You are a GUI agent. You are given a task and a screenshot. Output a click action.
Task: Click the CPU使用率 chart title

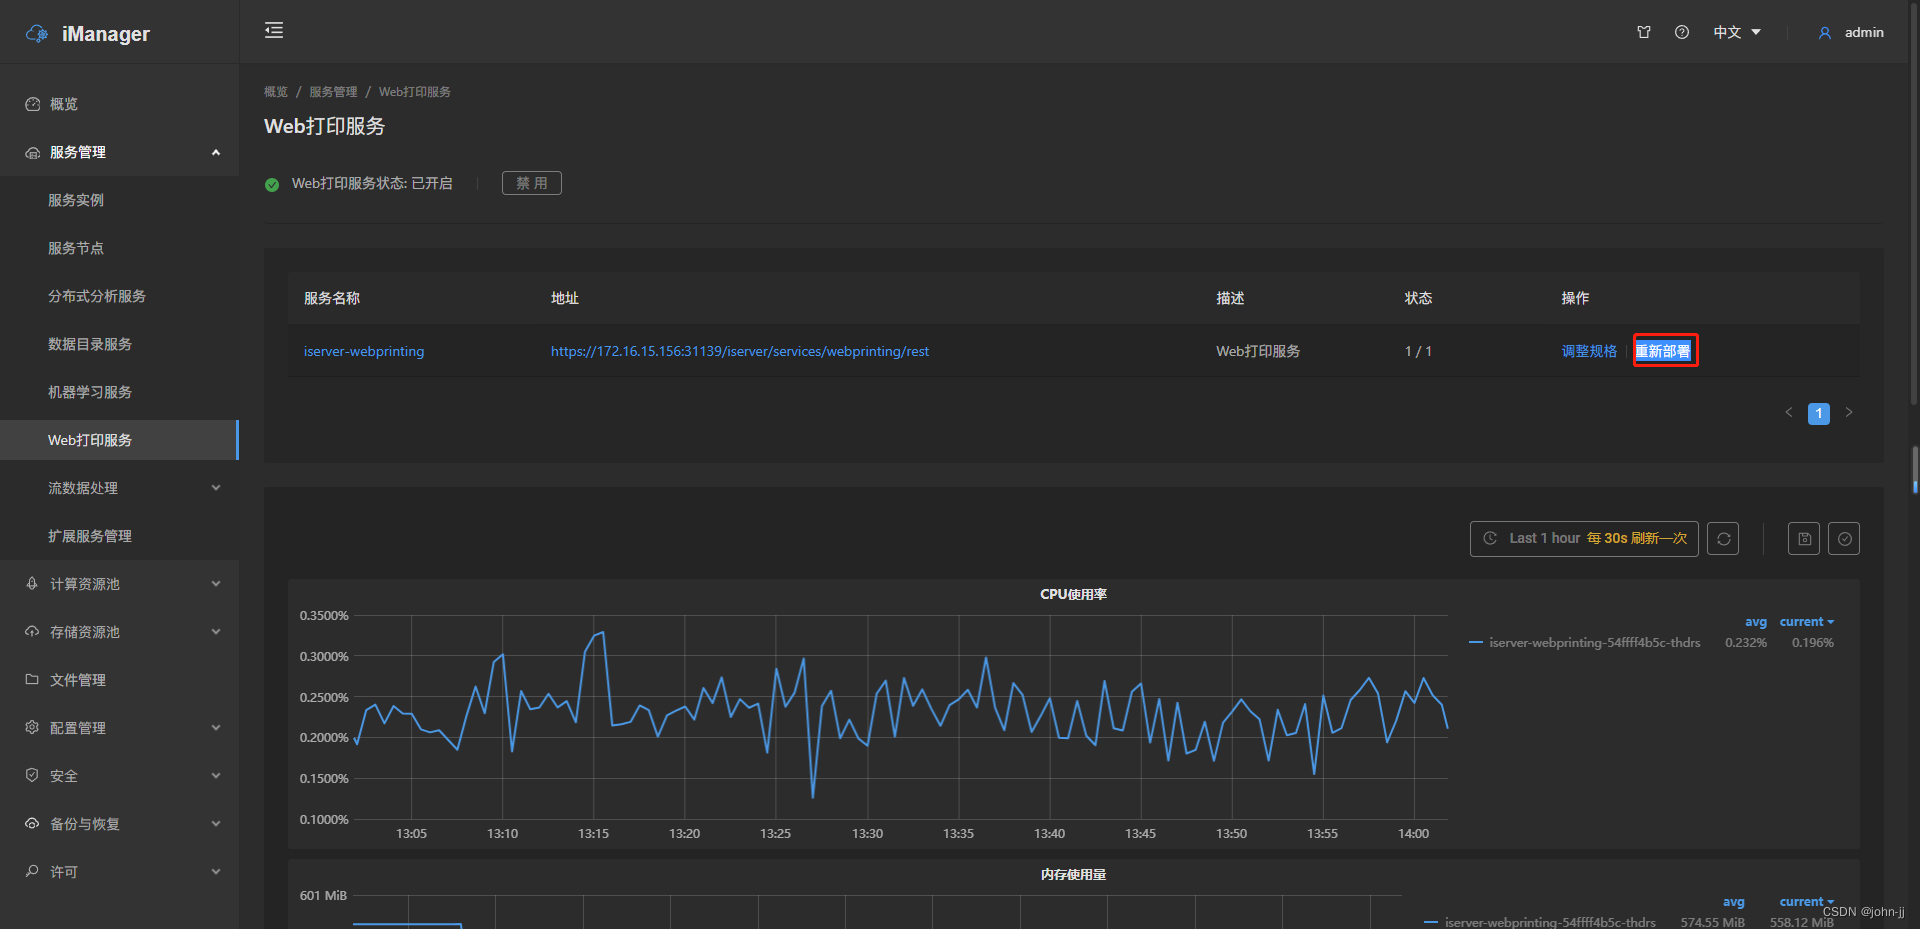1073,594
